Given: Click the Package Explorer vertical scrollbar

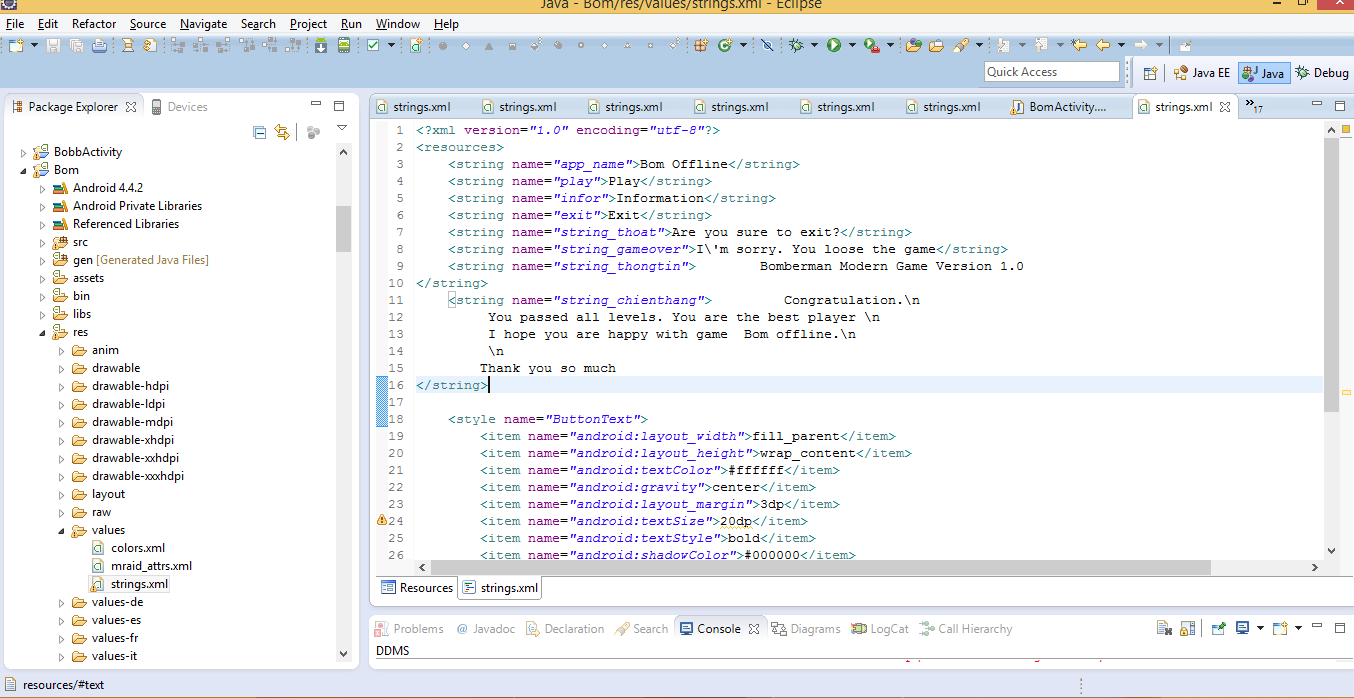Looking at the screenshot, I should coord(343,403).
